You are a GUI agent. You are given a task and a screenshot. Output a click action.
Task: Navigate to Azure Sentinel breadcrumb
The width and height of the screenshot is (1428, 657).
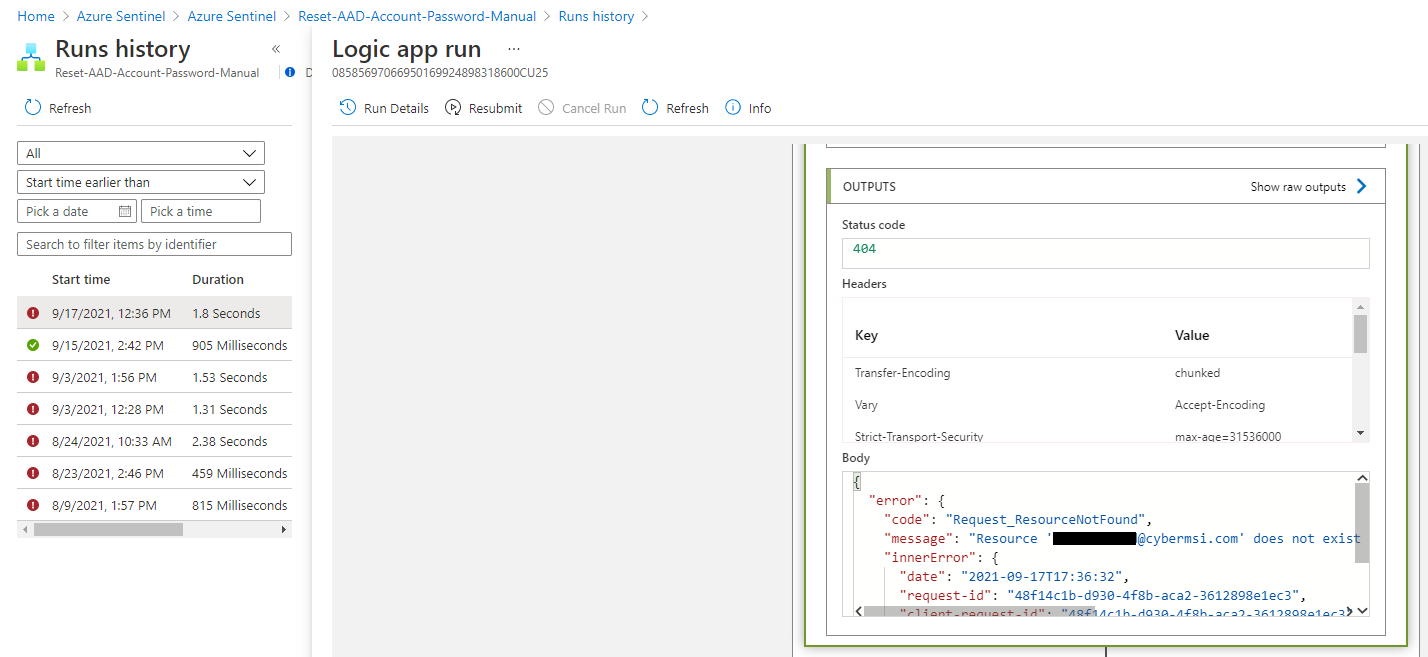(x=121, y=15)
